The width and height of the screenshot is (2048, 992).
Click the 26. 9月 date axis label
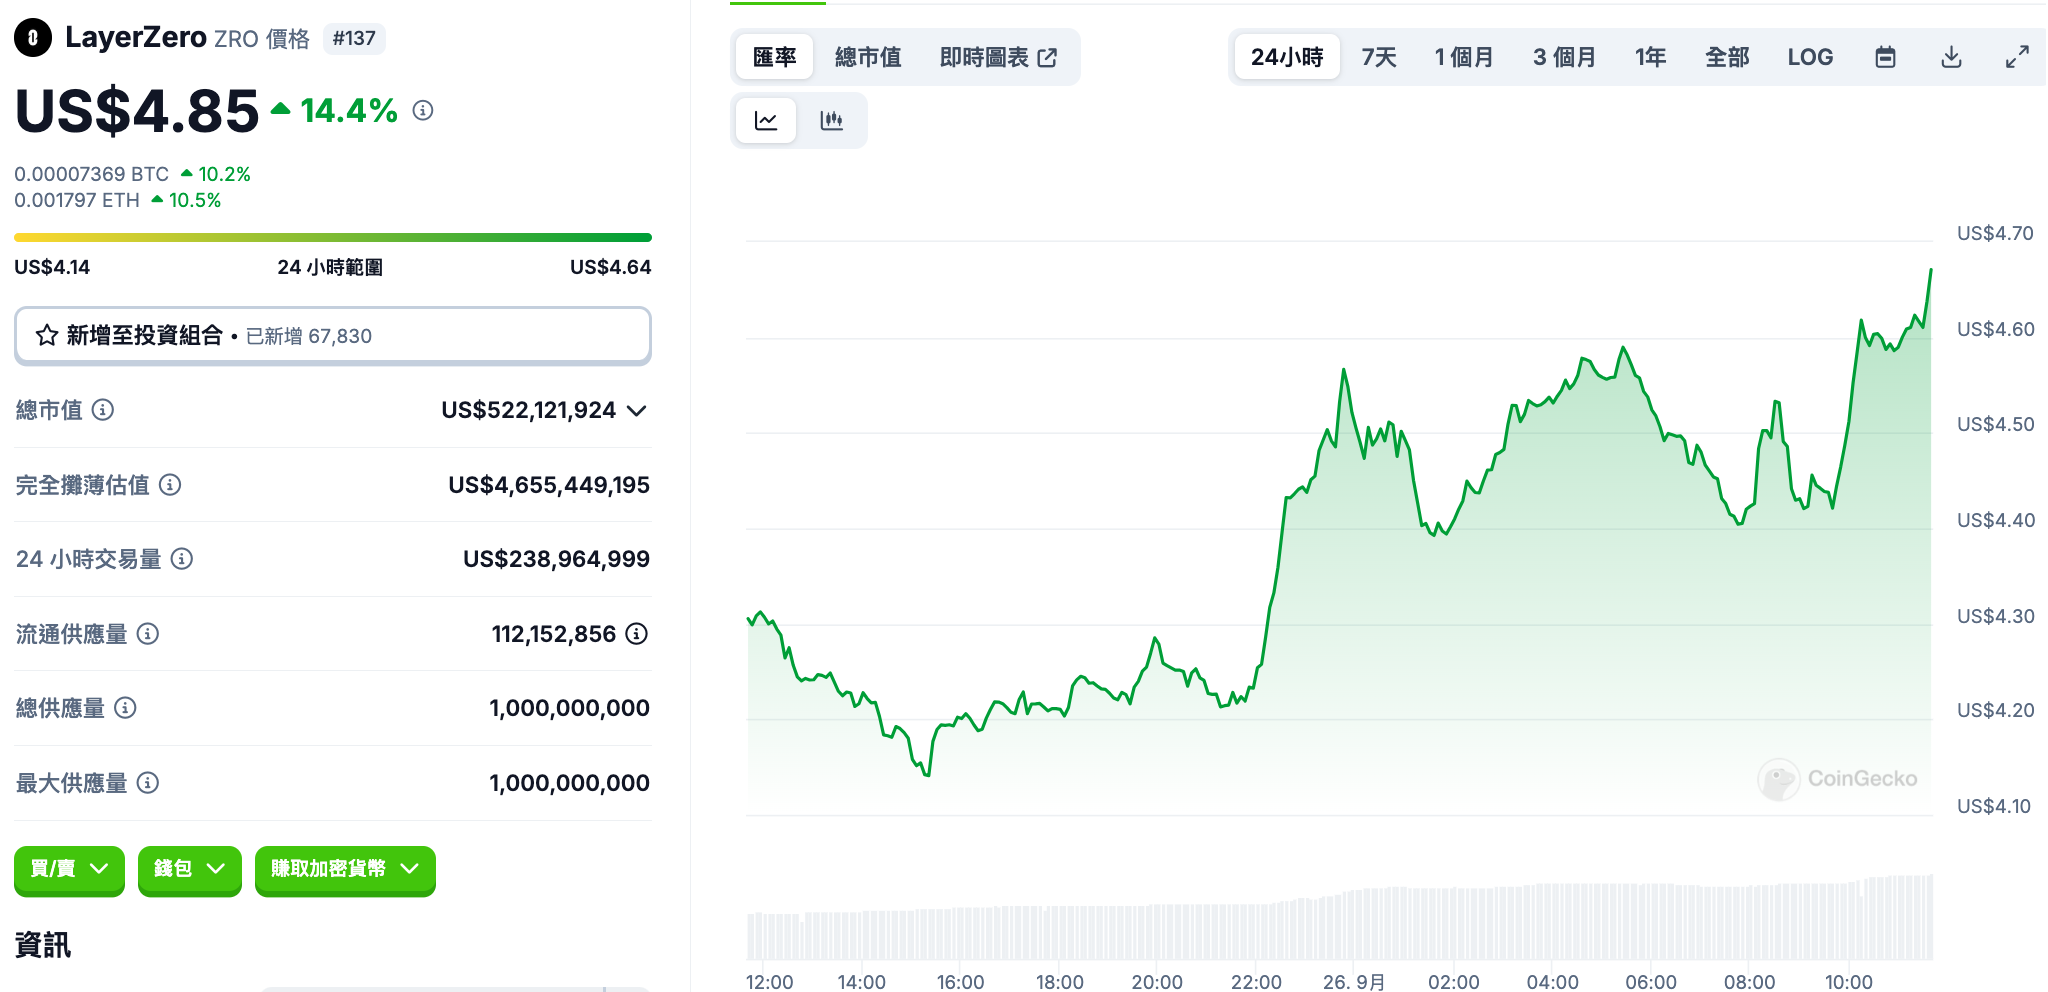pyautogui.click(x=1354, y=982)
